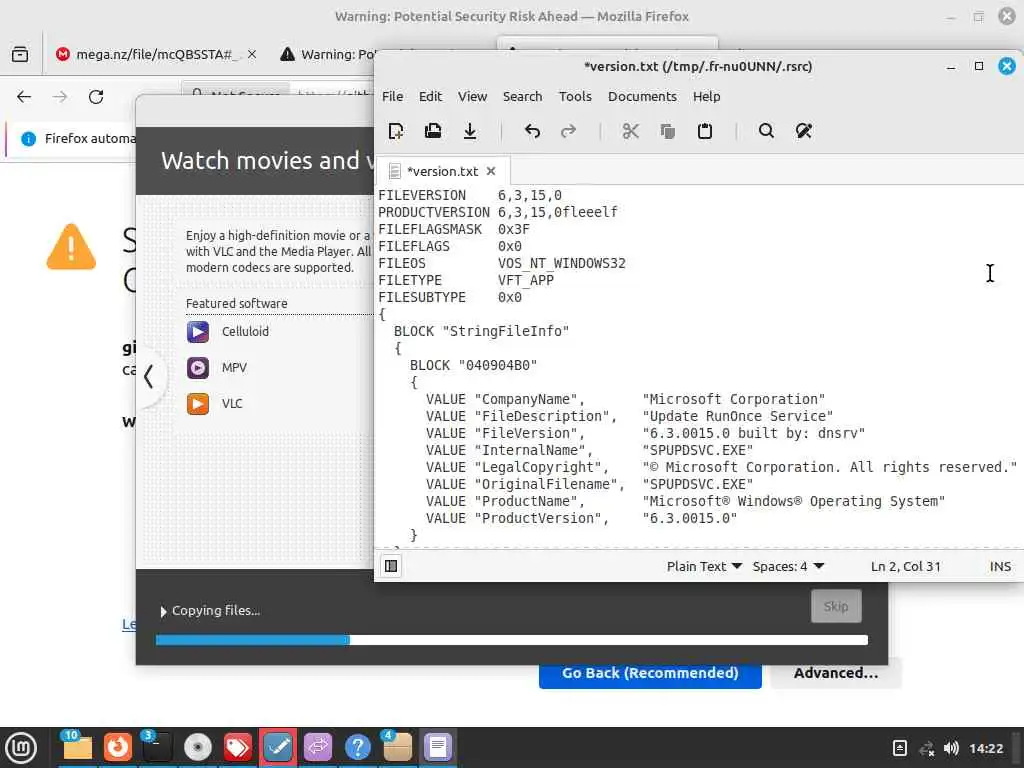Click the purple arrows app in taskbar

coord(318,748)
